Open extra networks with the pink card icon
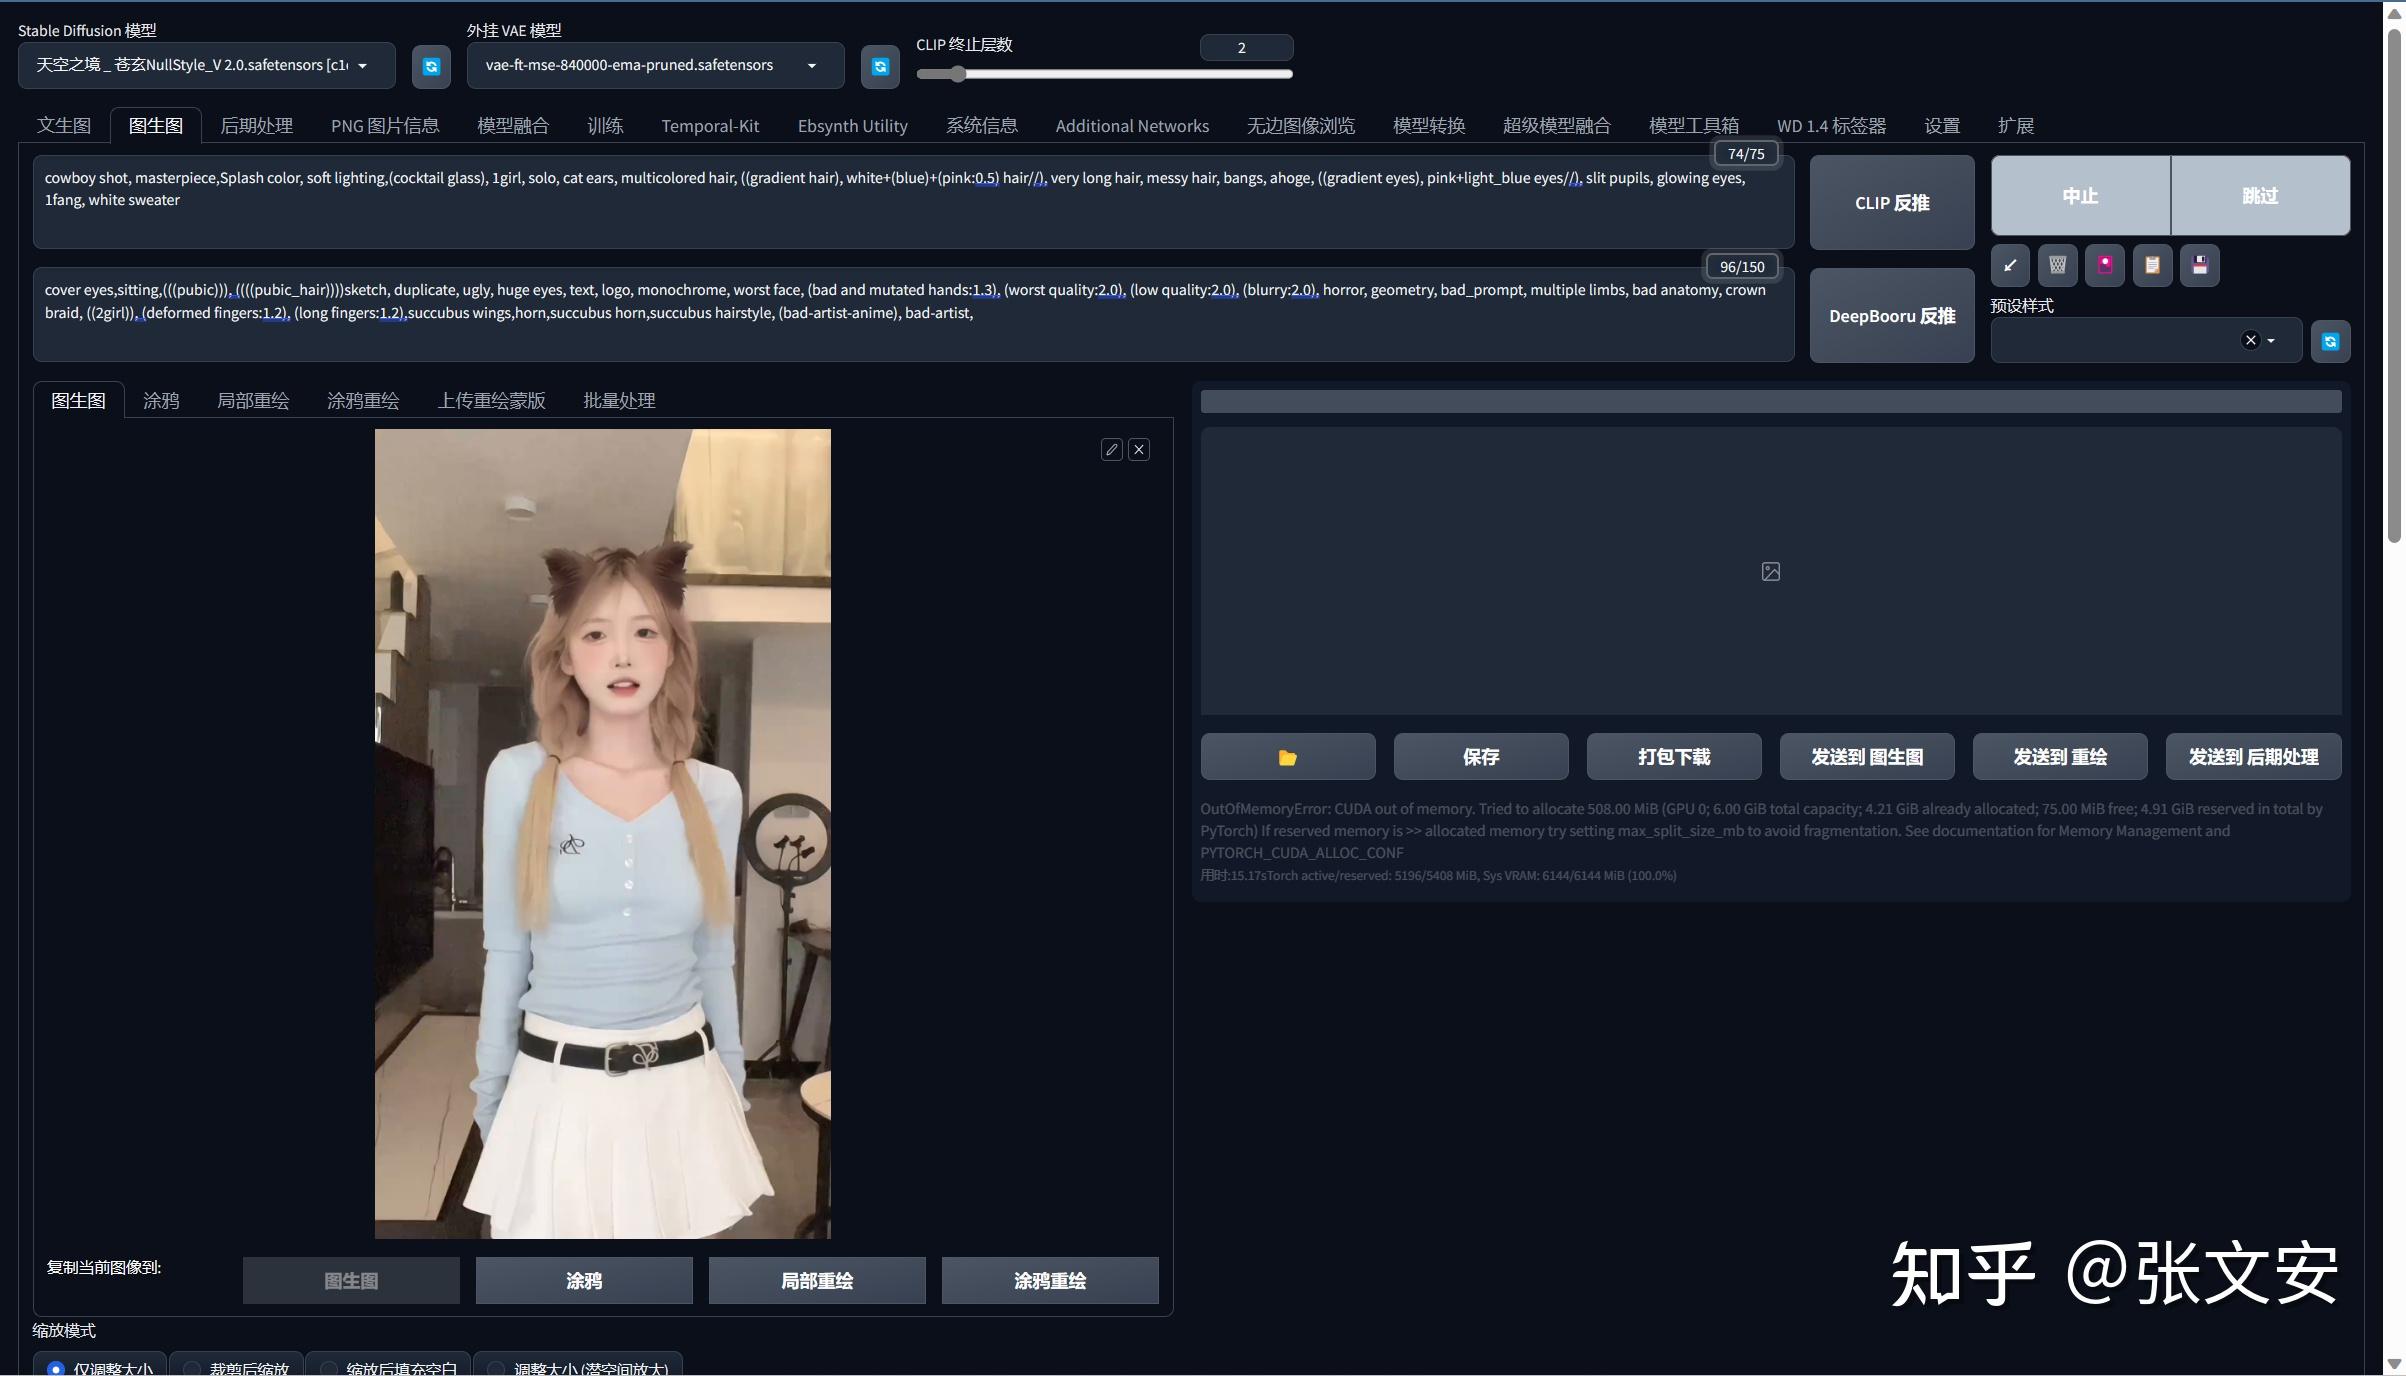Viewport: 2406px width, 1376px height. click(2105, 265)
